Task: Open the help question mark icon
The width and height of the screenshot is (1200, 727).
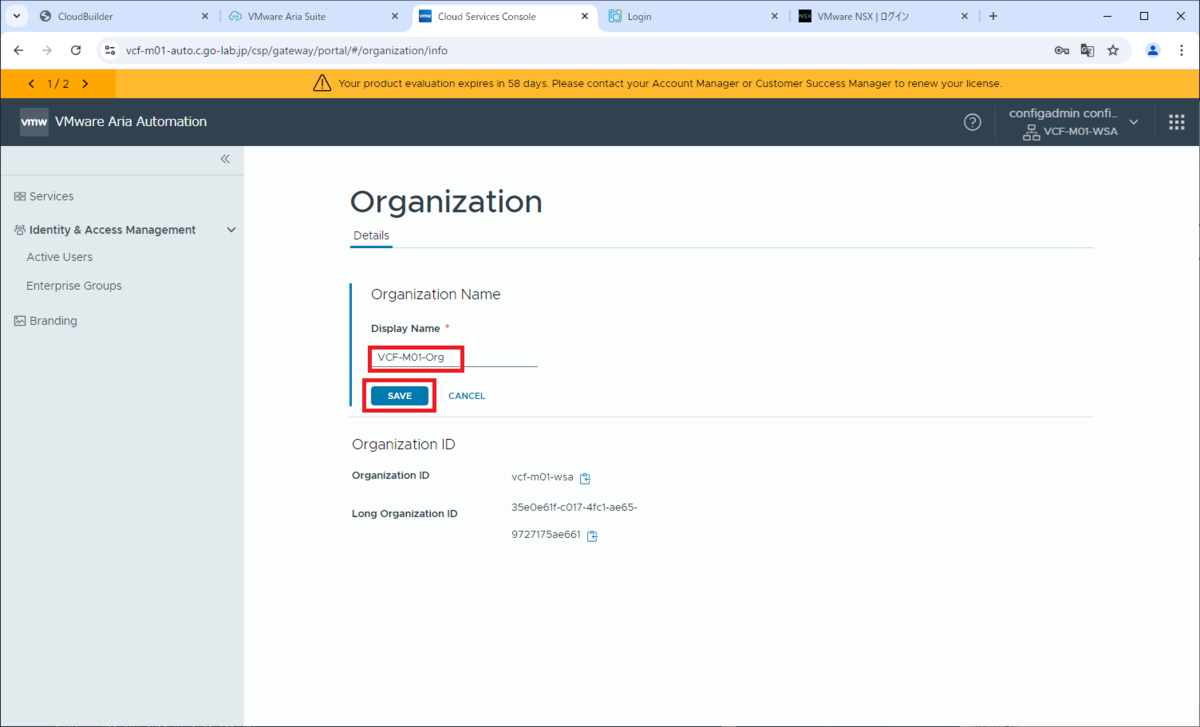Action: point(972,122)
